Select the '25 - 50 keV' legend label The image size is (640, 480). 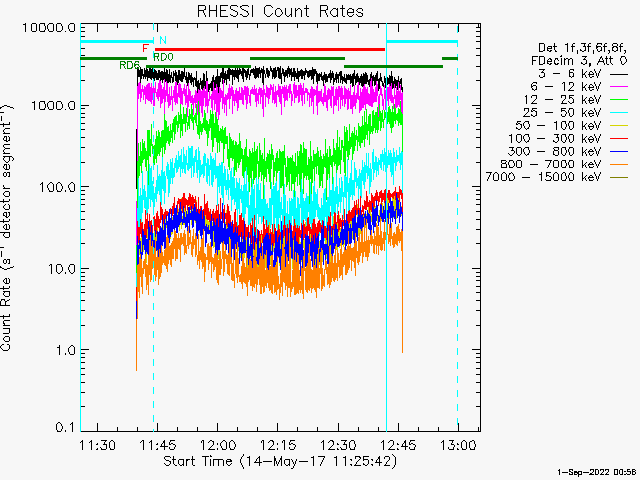pyautogui.click(x=562, y=113)
